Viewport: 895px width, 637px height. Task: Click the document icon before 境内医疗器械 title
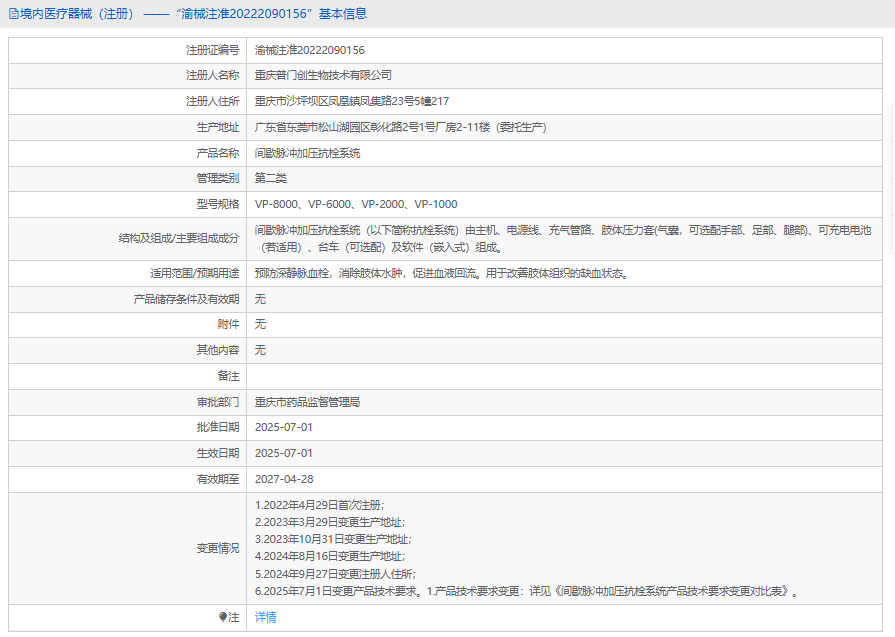14,14
